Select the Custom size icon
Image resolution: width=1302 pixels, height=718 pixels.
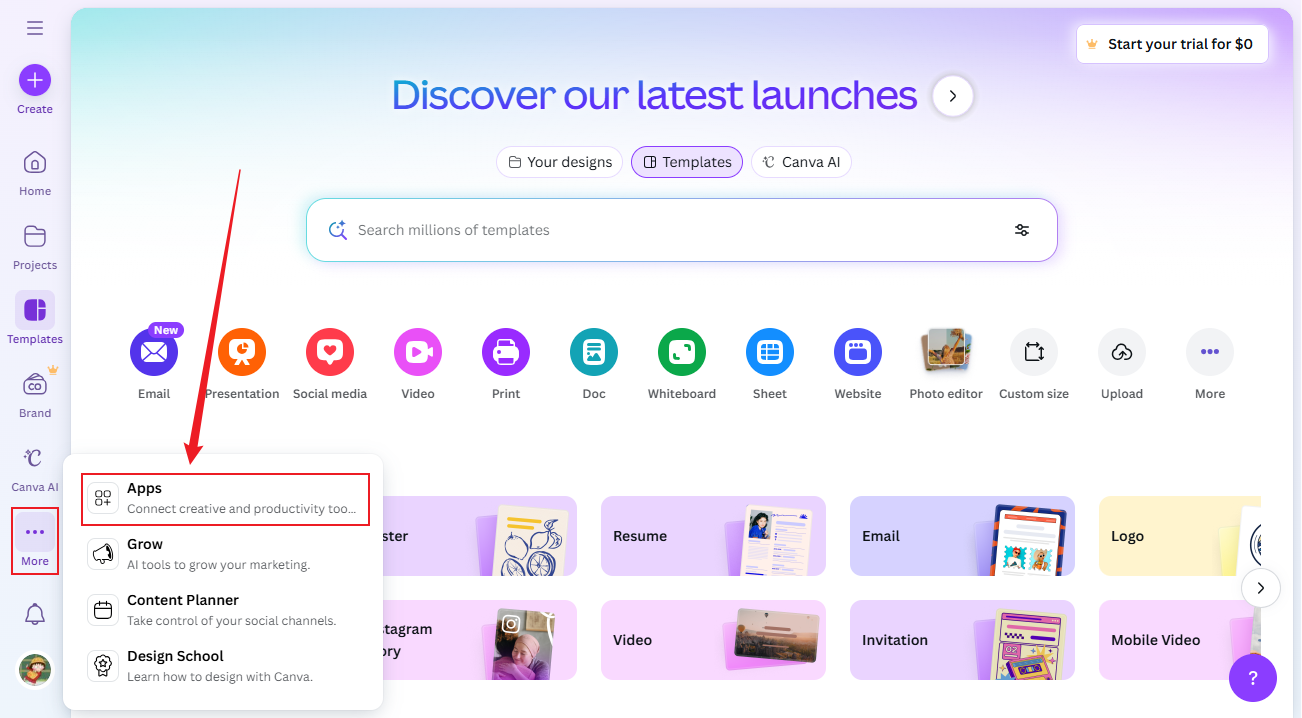[1033, 351]
